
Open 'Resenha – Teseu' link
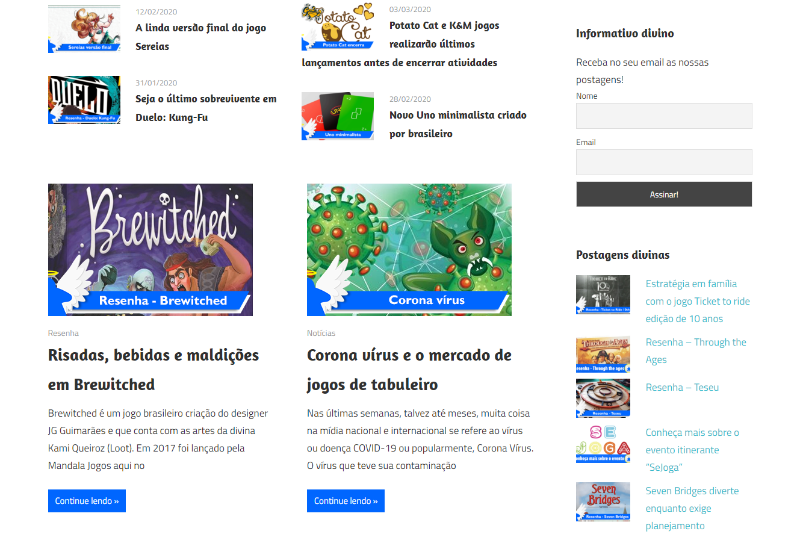(x=682, y=387)
